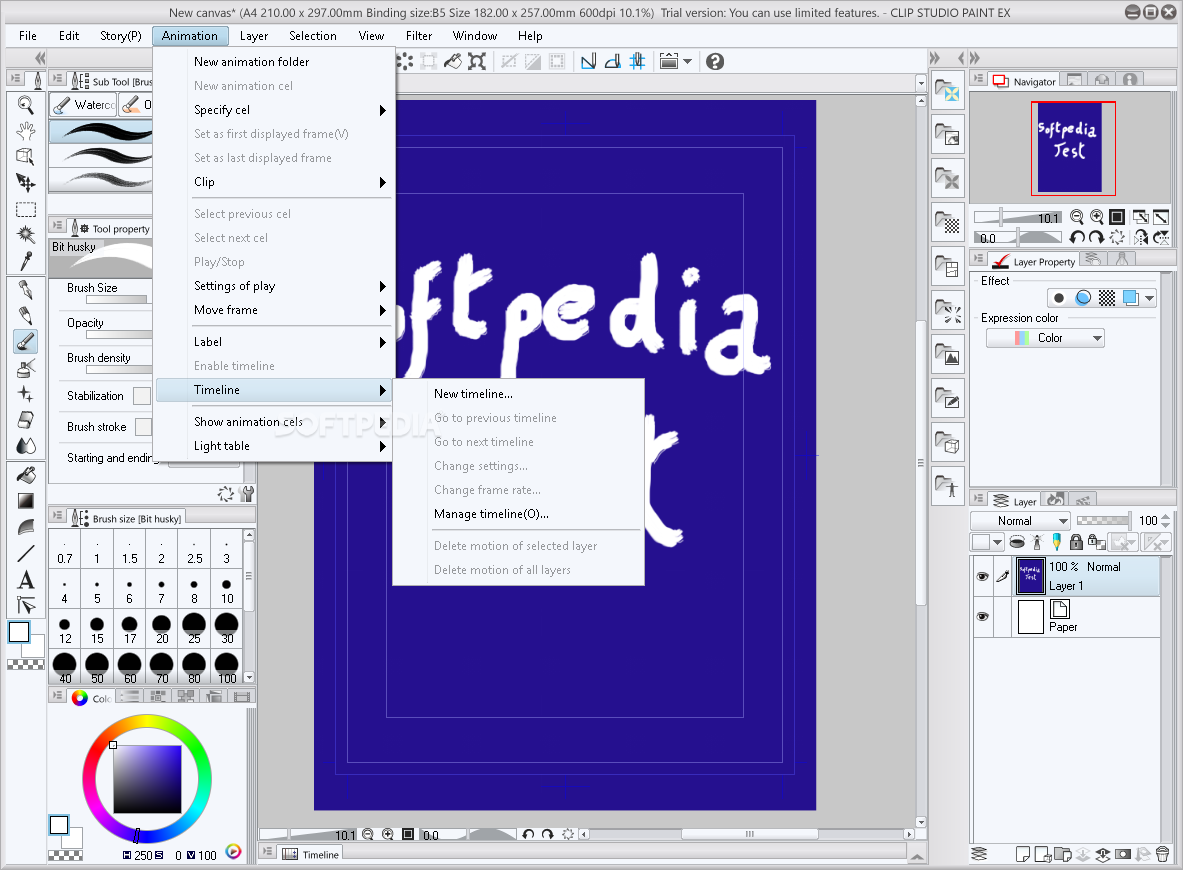Open the Normal blending mode dropdown
Image resolution: width=1183 pixels, height=870 pixels.
[1020, 521]
